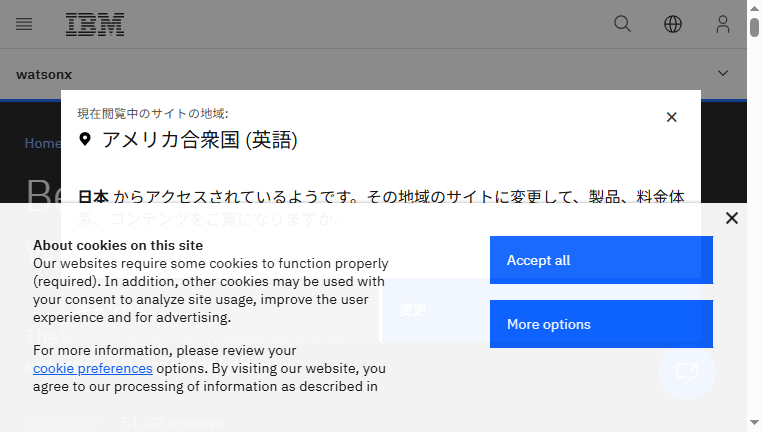Follow the cookie preferences link
Image resolution: width=762 pixels, height=432 pixels.
pyautogui.click(x=93, y=368)
